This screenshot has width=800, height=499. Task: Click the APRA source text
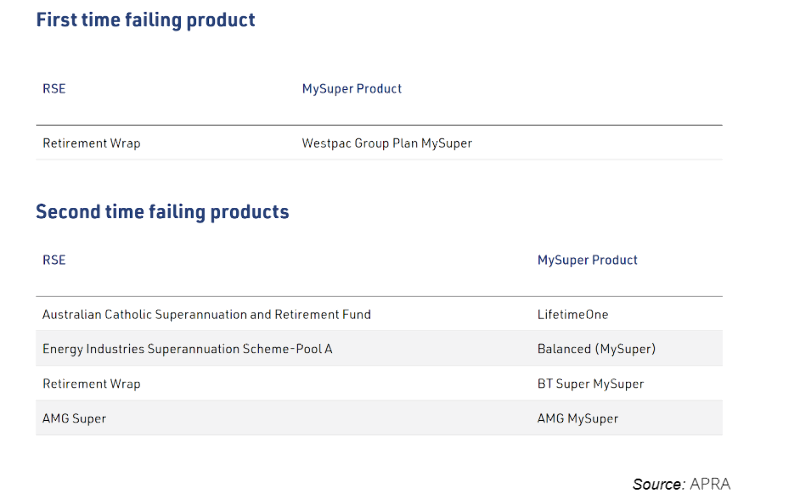tap(710, 484)
